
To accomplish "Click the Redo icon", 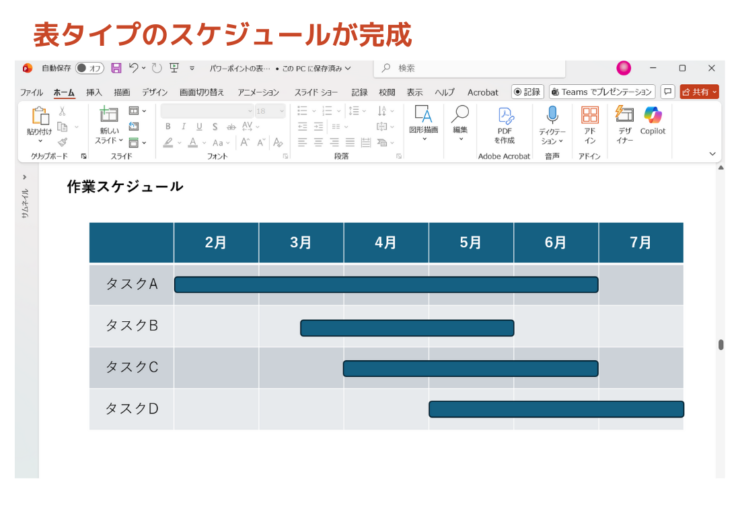I will pyautogui.click(x=157, y=68).
